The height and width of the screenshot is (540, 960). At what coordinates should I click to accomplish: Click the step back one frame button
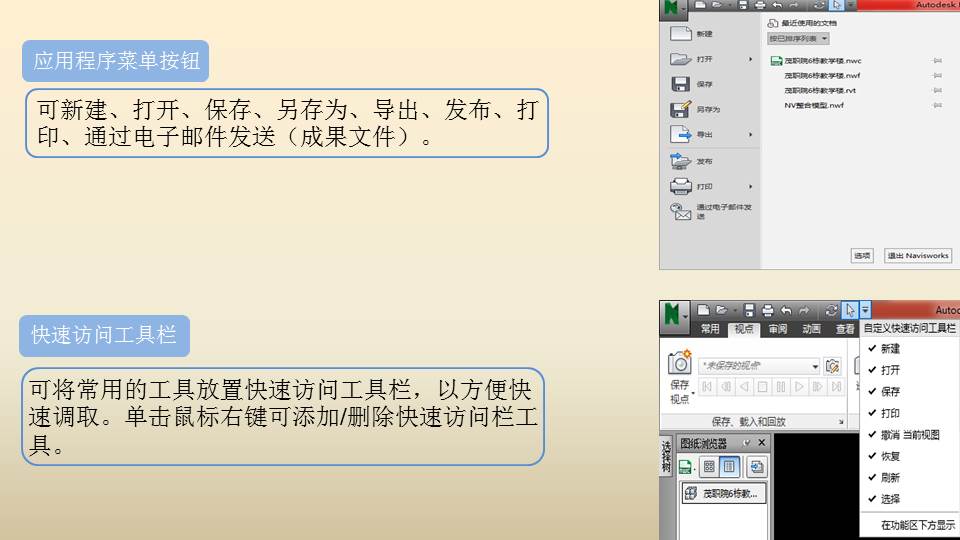point(726,386)
